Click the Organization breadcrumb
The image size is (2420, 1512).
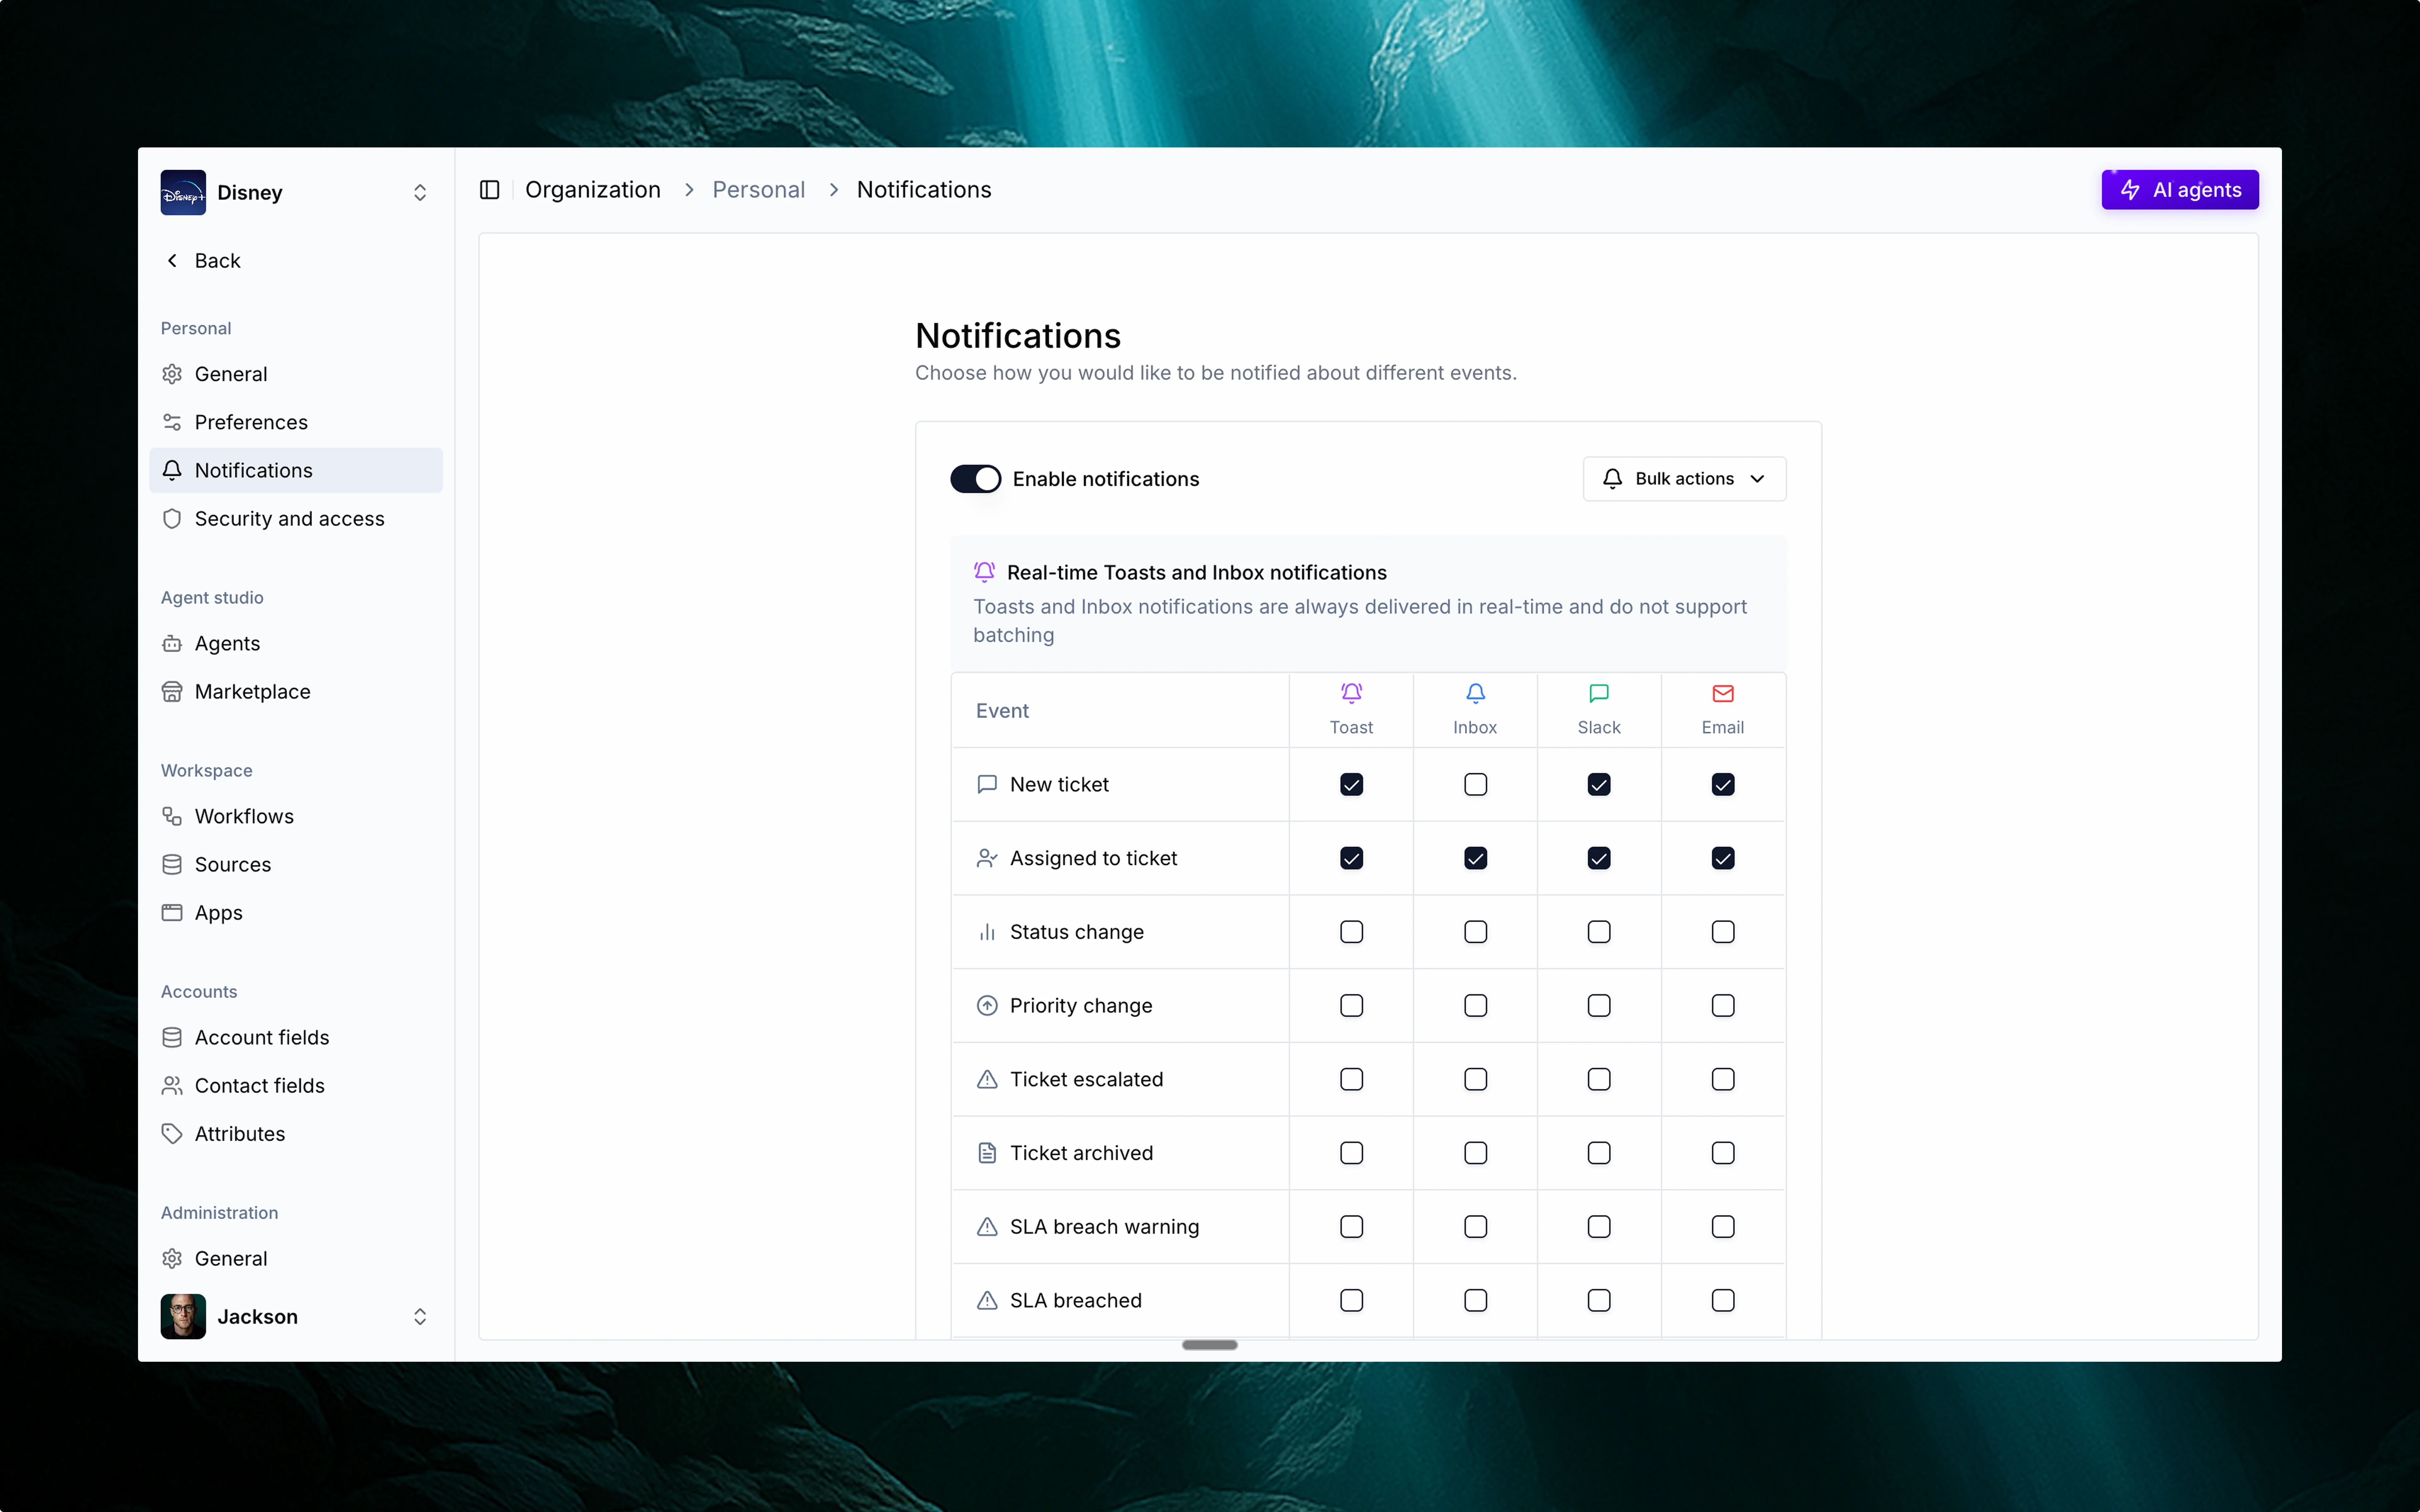[x=593, y=190]
